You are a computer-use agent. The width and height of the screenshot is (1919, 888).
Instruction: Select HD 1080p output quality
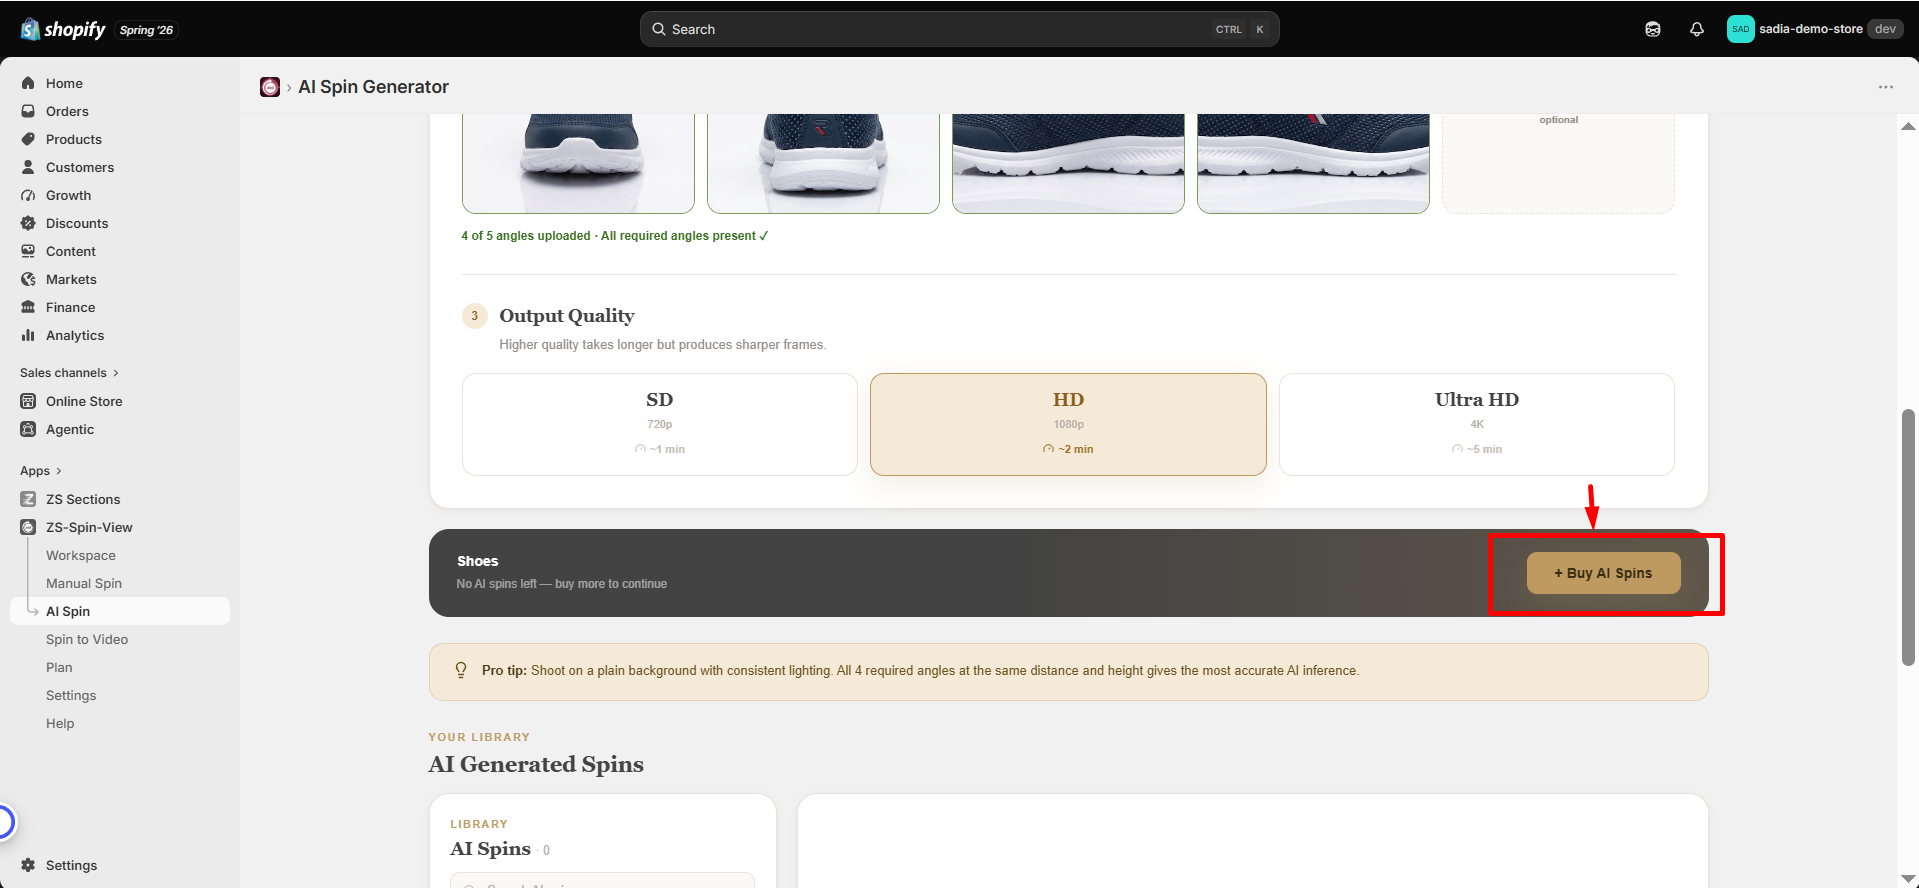(x=1068, y=424)
